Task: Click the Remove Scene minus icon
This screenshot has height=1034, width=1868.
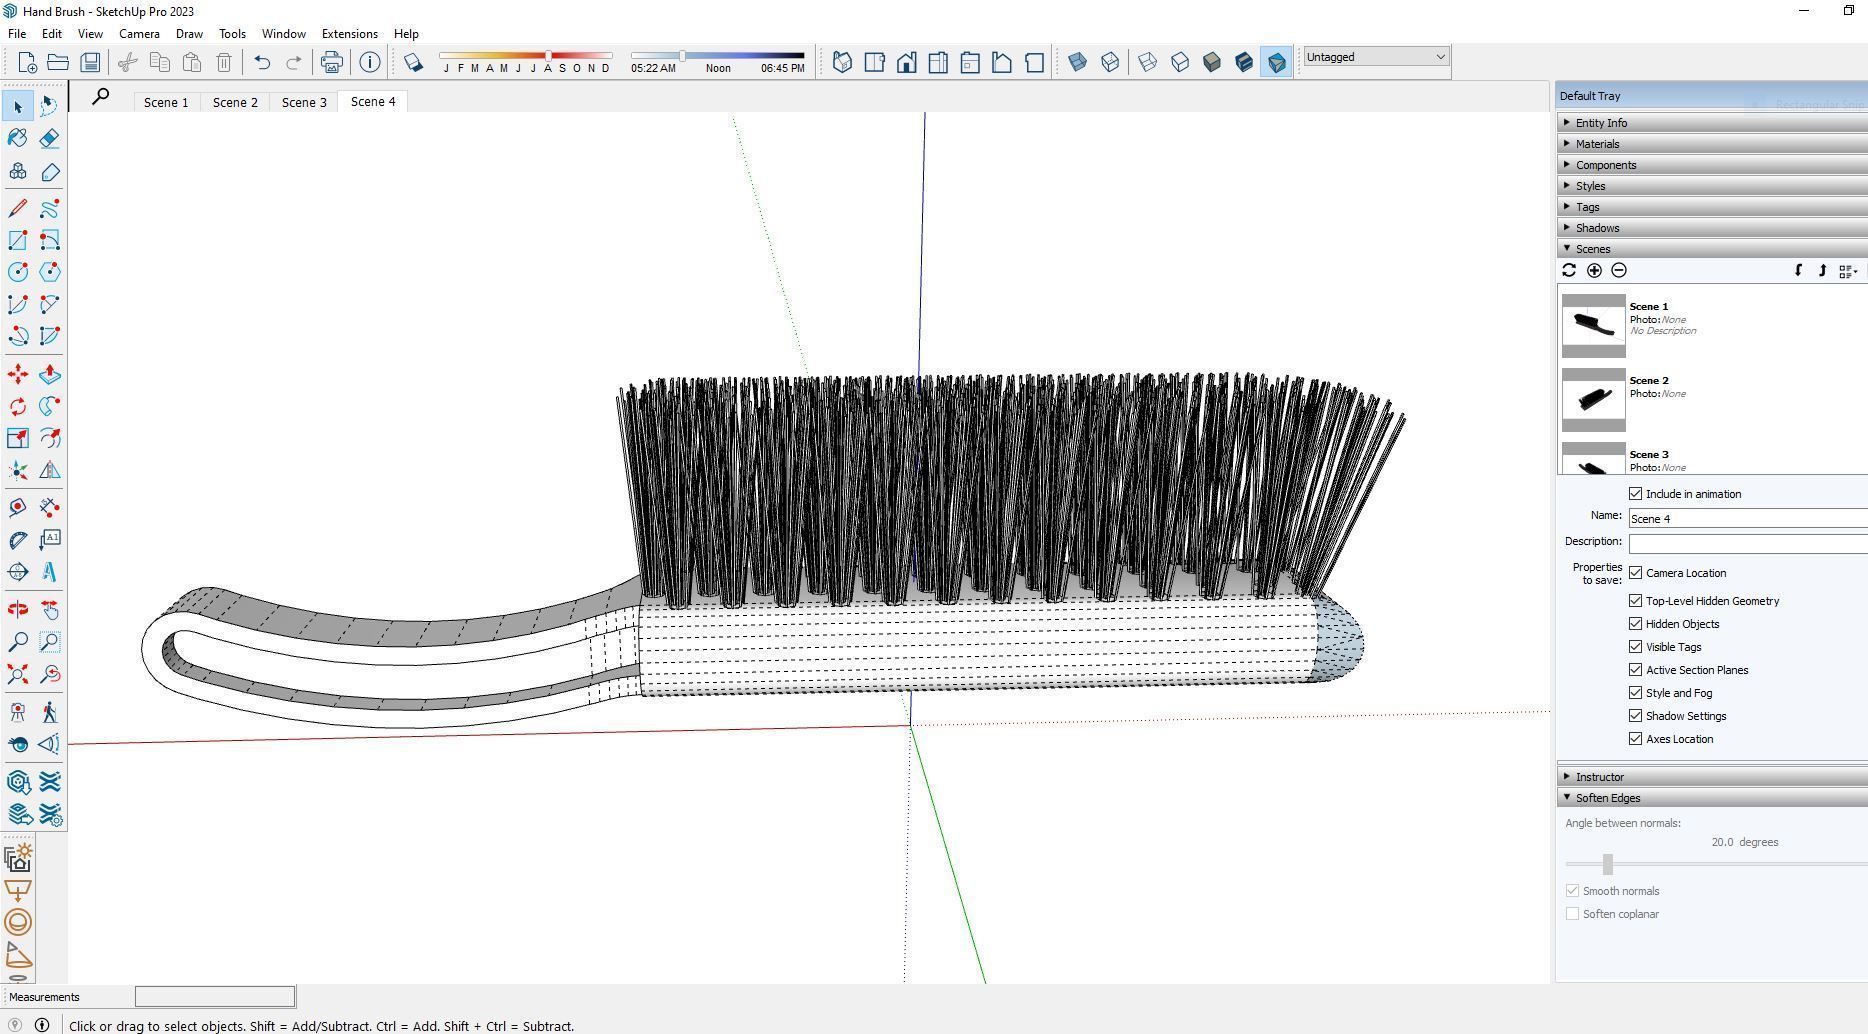Action: [1619, 271]
